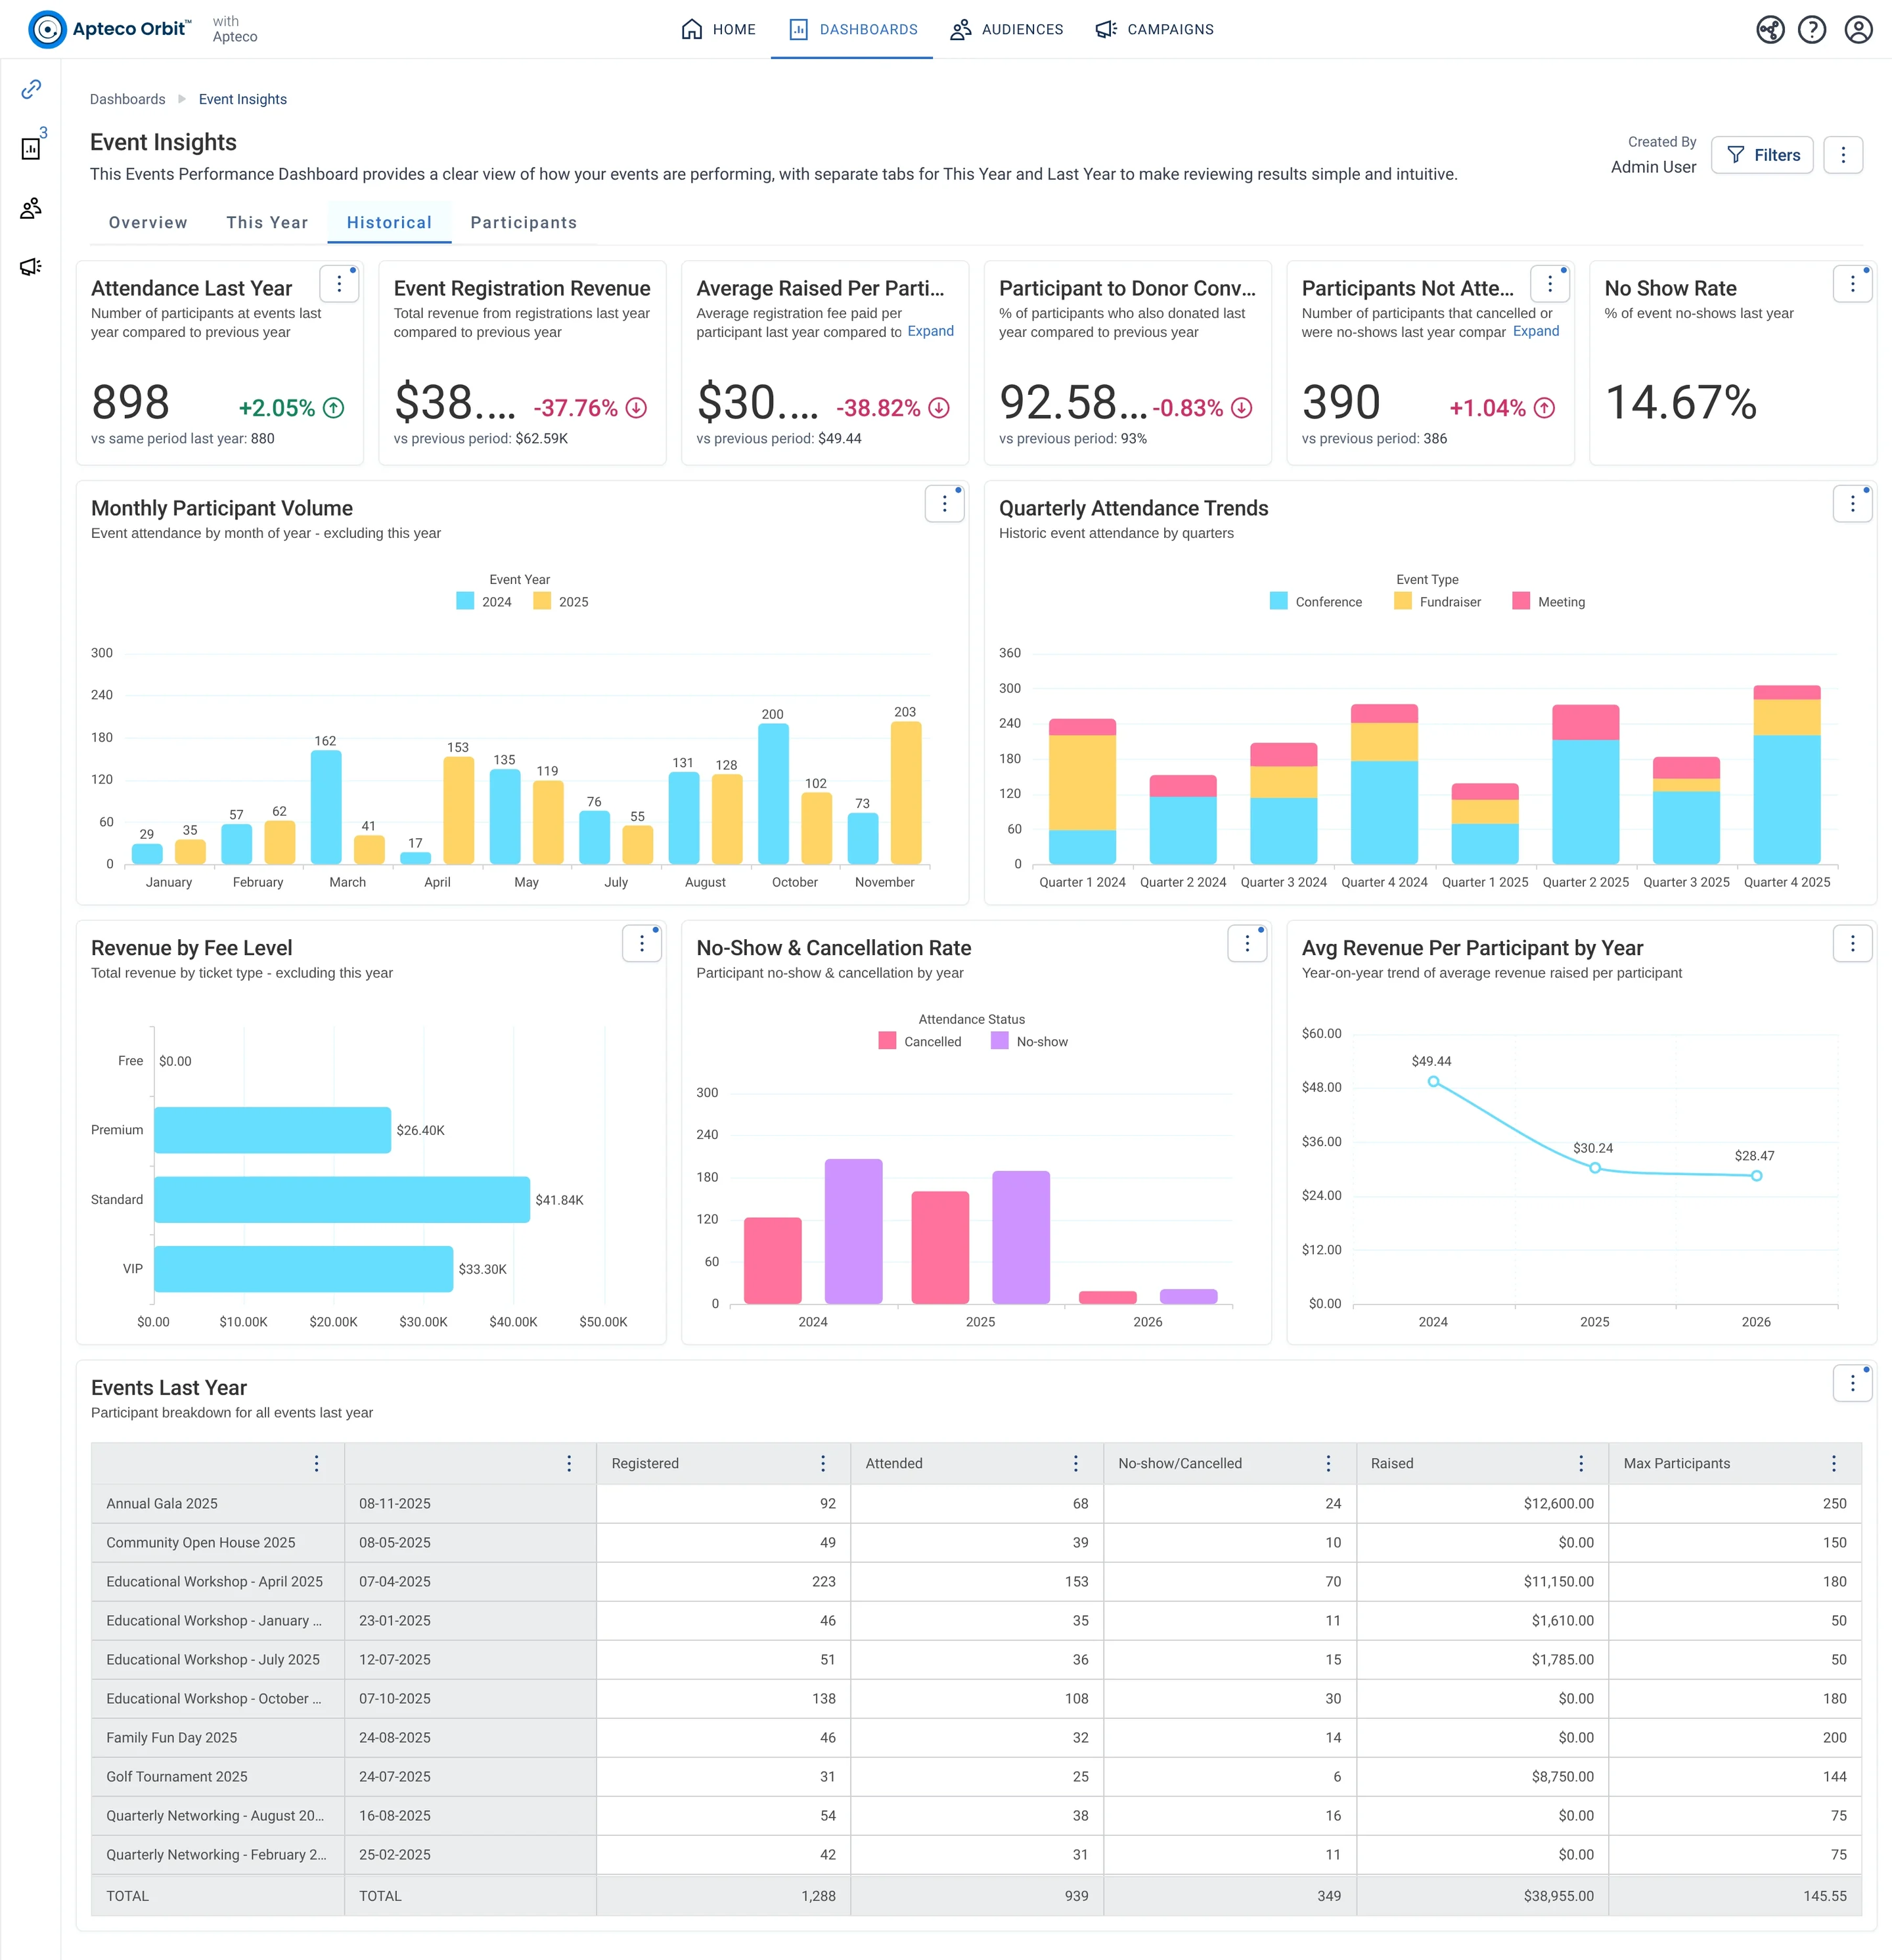
Task: Toggle 2025 series in Monthly Participant legend
Action: 561,602
